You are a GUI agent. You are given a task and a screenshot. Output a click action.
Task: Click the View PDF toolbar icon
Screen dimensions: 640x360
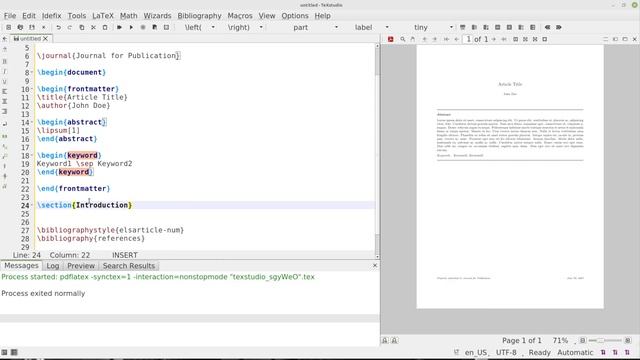pos(154,27)
